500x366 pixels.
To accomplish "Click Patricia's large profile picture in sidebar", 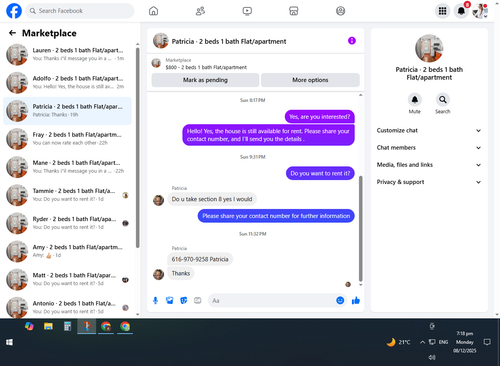I will pyautogui.click(x=429, y=48).
